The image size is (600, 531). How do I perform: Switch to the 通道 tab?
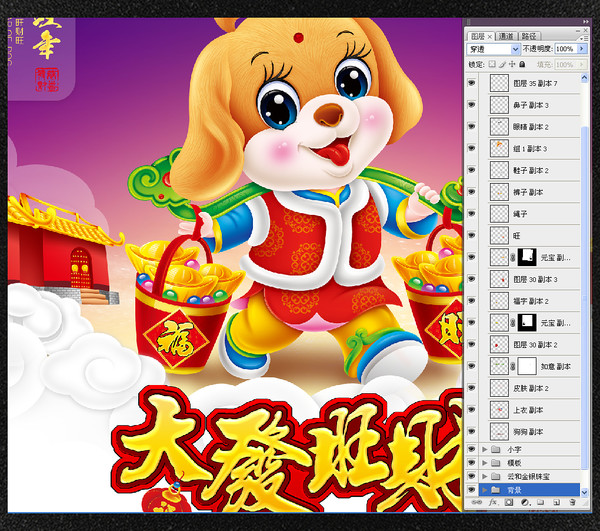[x=506, y=36]
